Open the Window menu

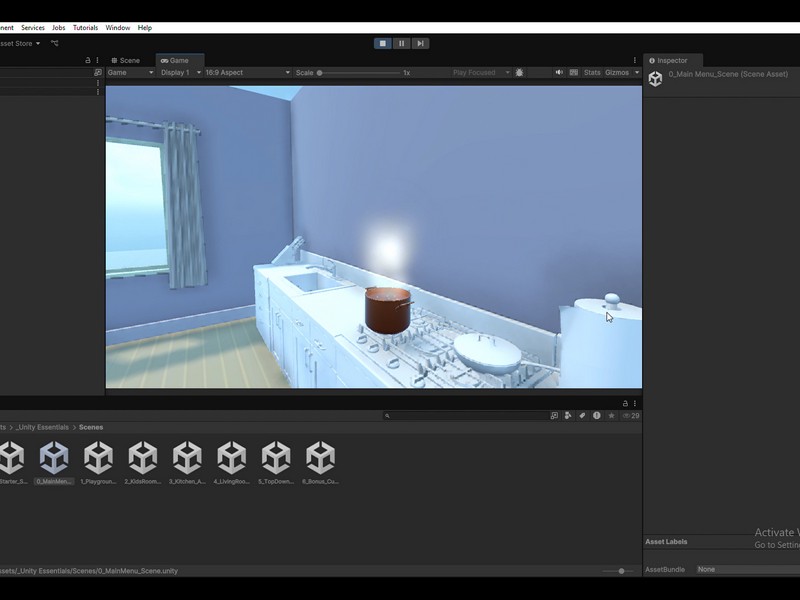[x=117, y=28]
